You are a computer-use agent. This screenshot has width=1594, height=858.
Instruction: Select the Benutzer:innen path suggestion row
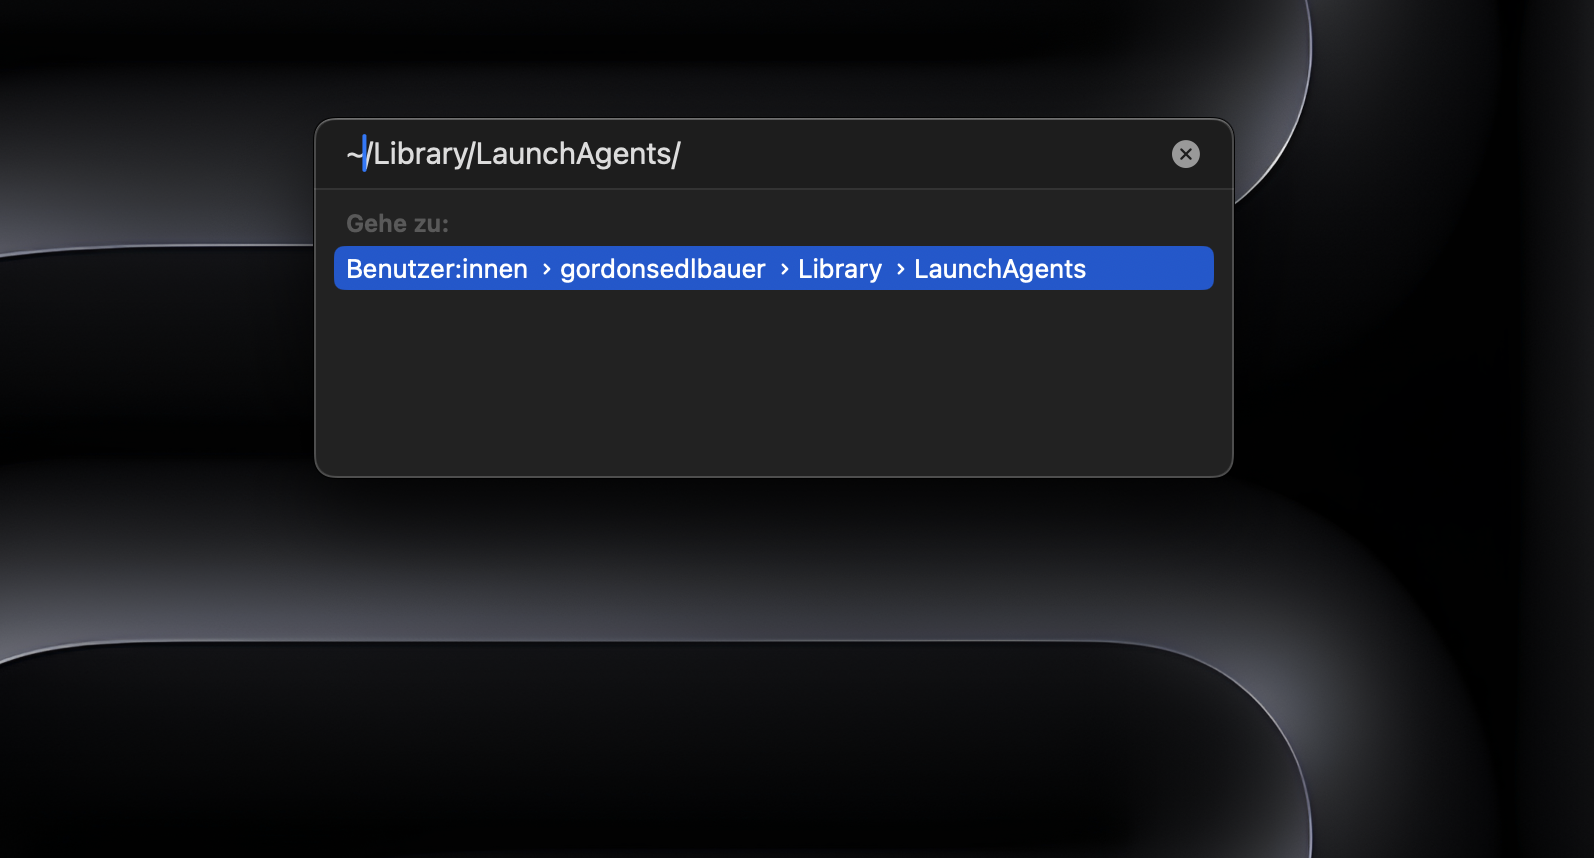[x=773, y=268]
